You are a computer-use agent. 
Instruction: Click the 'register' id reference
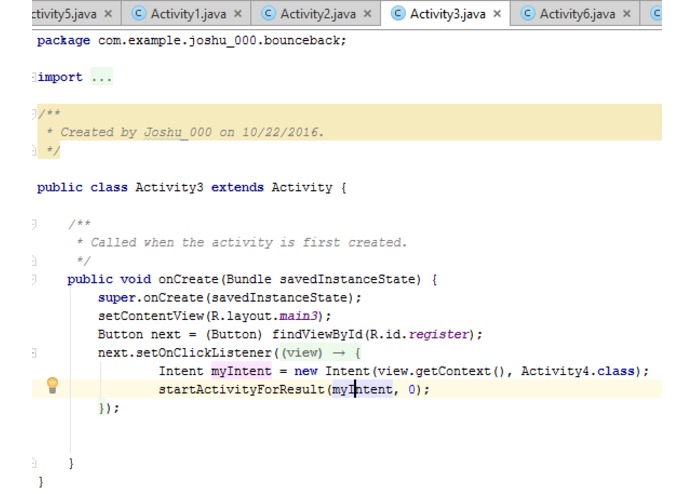pos(438,335)
